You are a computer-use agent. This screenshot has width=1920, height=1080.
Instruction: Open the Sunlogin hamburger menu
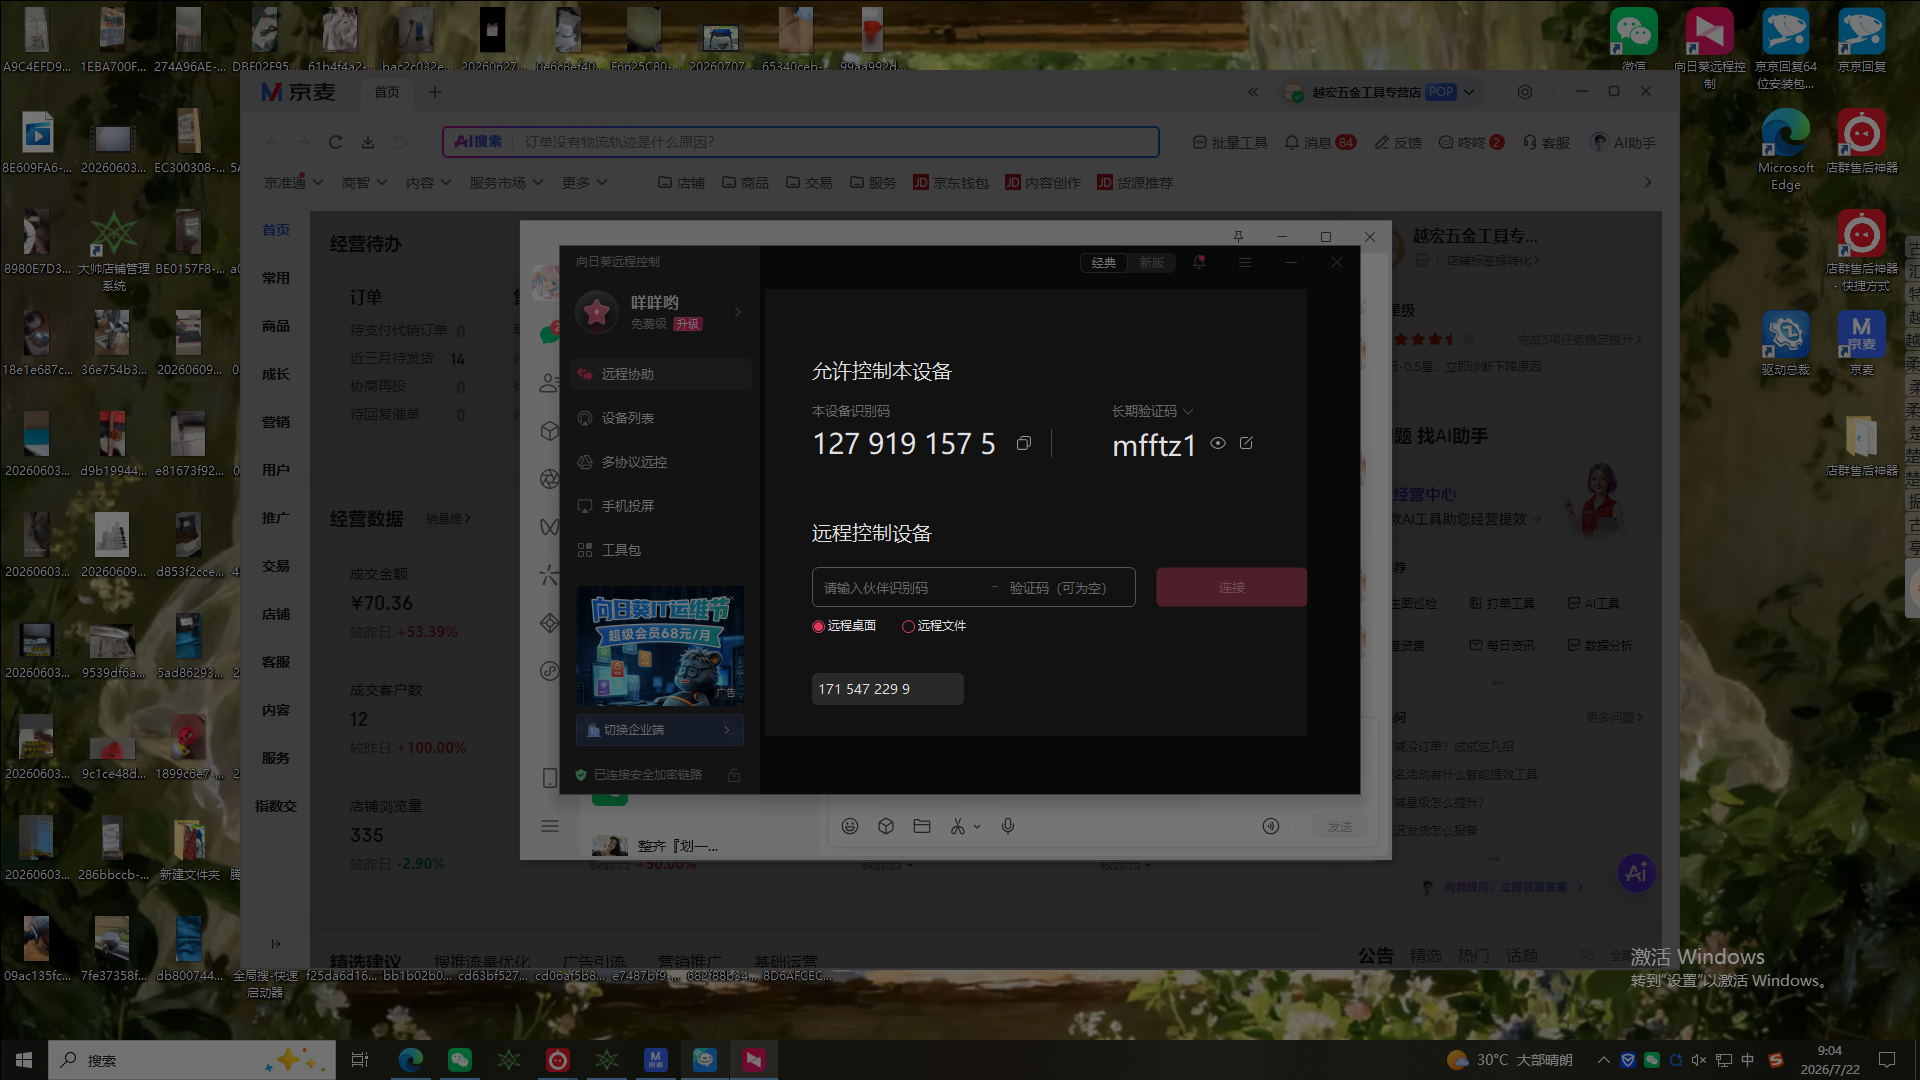[1245, 262]
